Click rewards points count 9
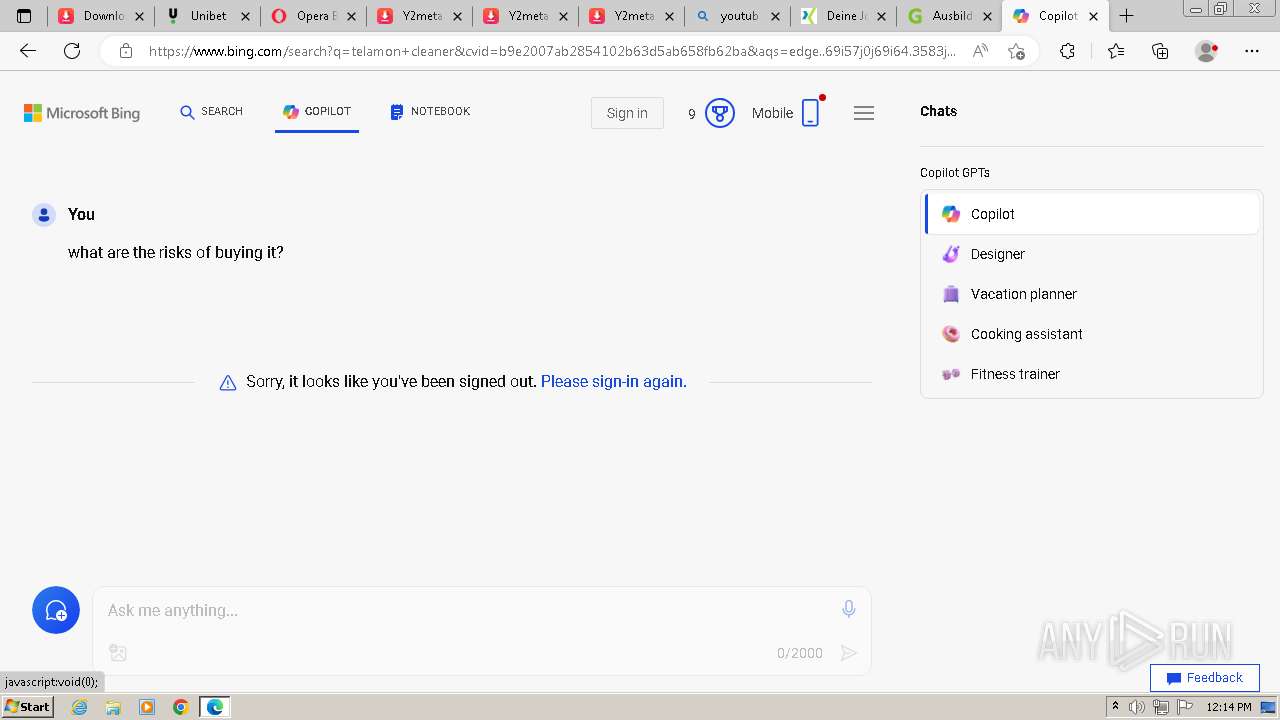 point(691,114)
